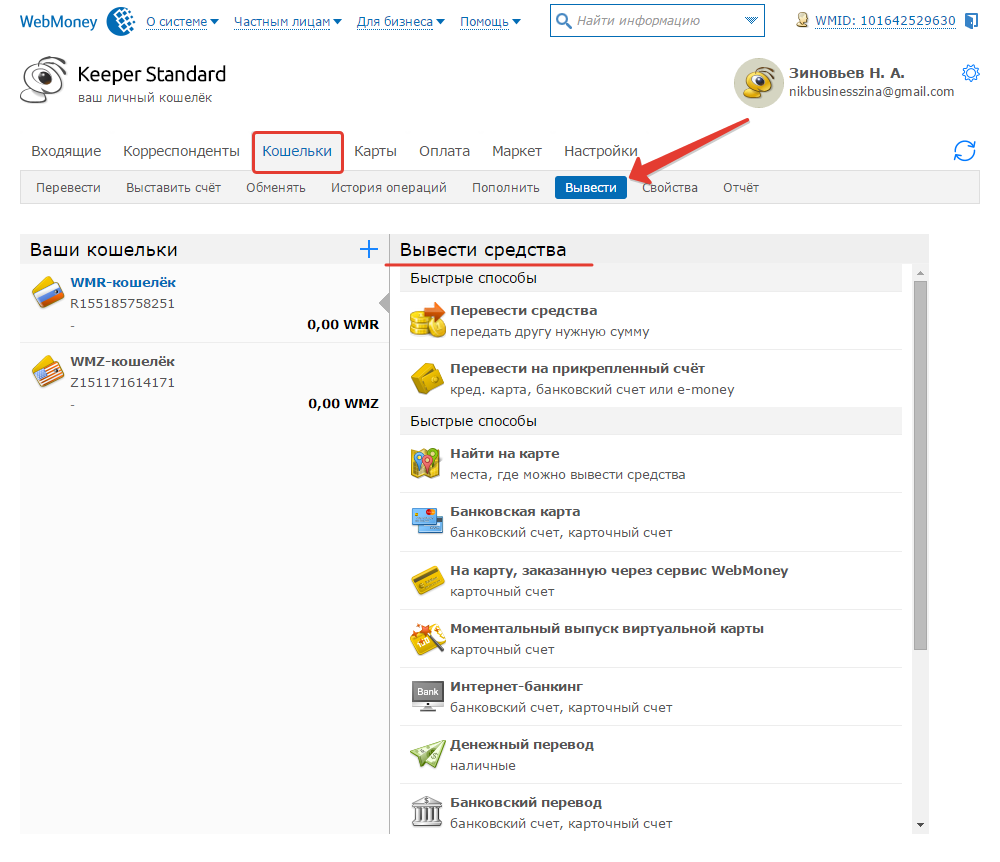
Task: Click the WMZ wallet US flag icon
Action: tap(48, 372)
